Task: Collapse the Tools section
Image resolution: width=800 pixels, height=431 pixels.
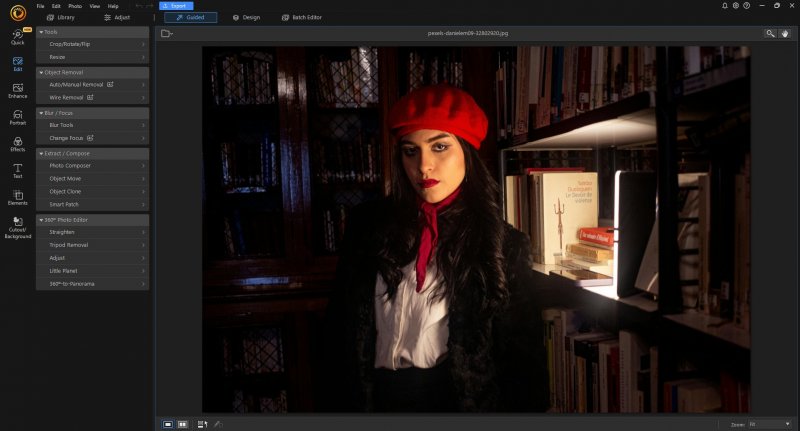Action: coord(92,32)
